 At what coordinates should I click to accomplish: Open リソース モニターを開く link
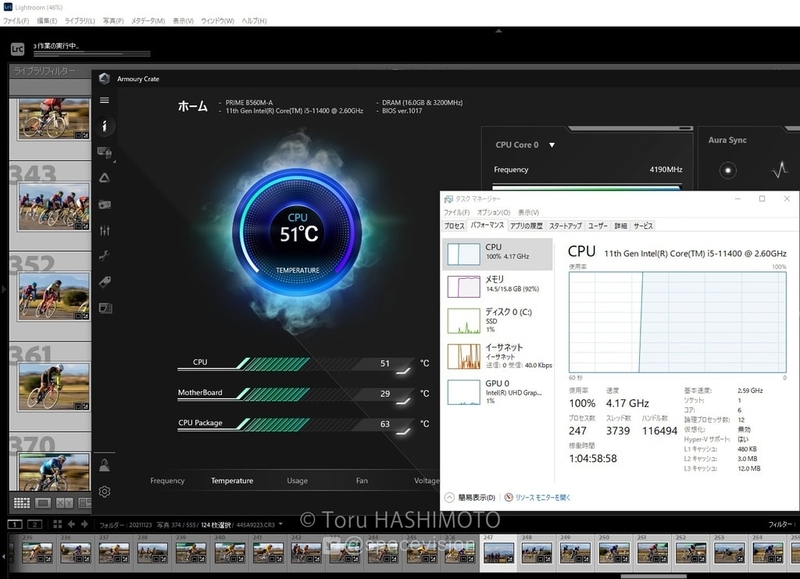tap(543, 497)
